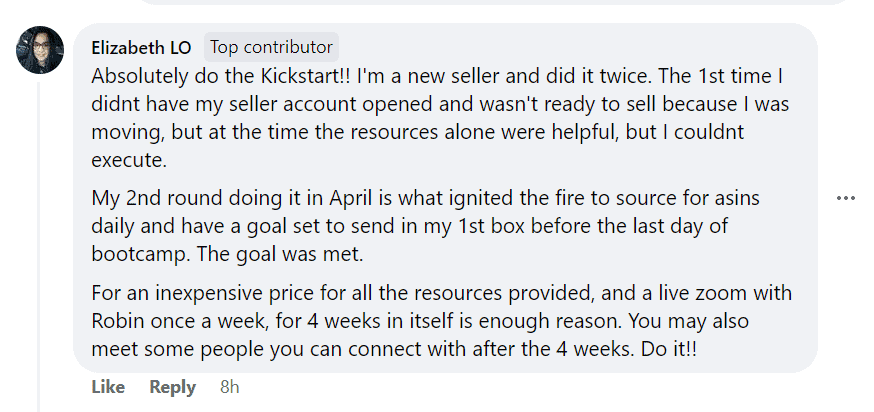Click the word execute ending first paragraph
Screen dimensions: 874x412
(123, 158)
